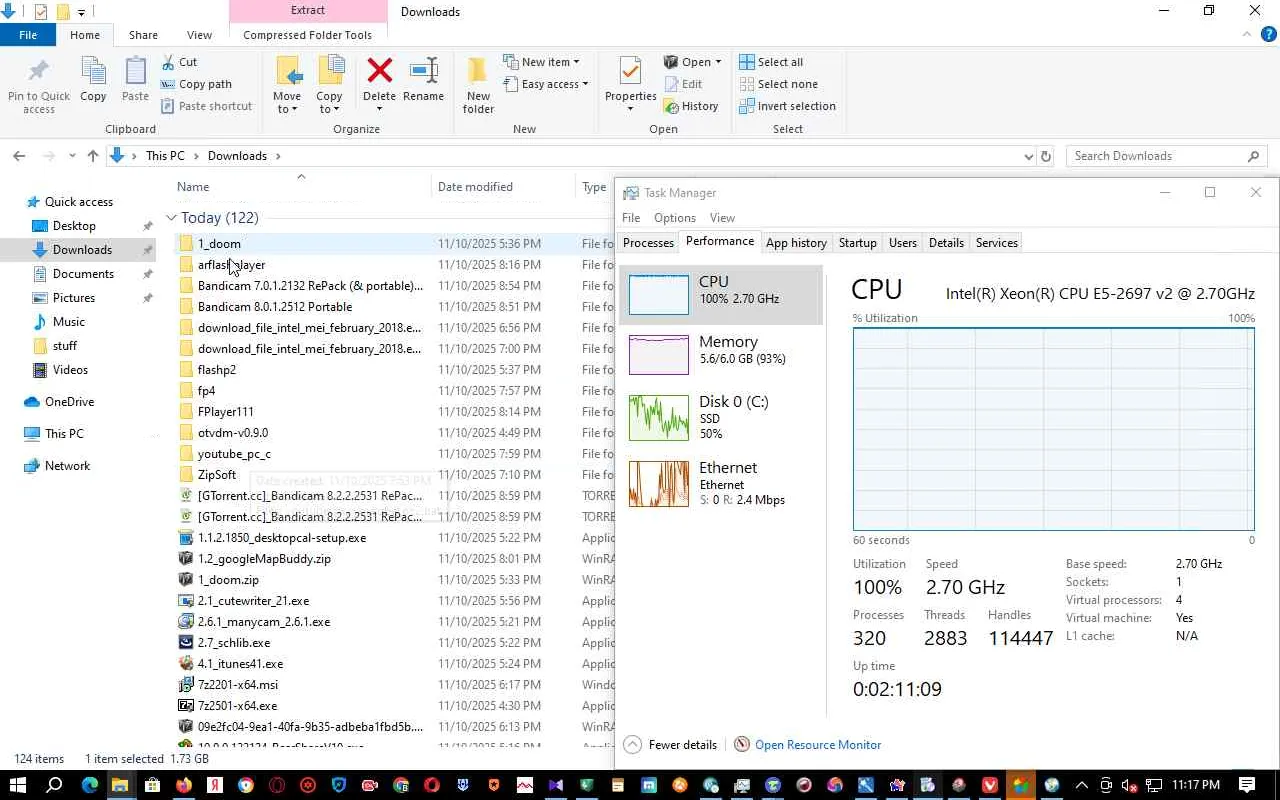This screenshot has height=800, width=1280.
Task: Switch to Explorer's View ribbon tab
Action: [199, 35]
